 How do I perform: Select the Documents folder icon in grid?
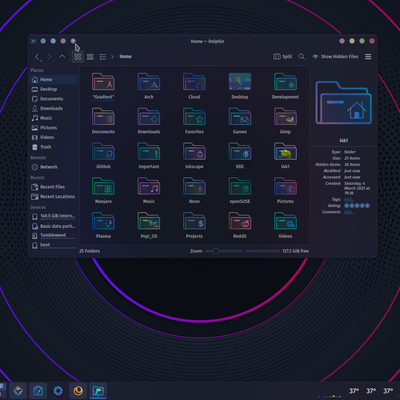[103, 117]
